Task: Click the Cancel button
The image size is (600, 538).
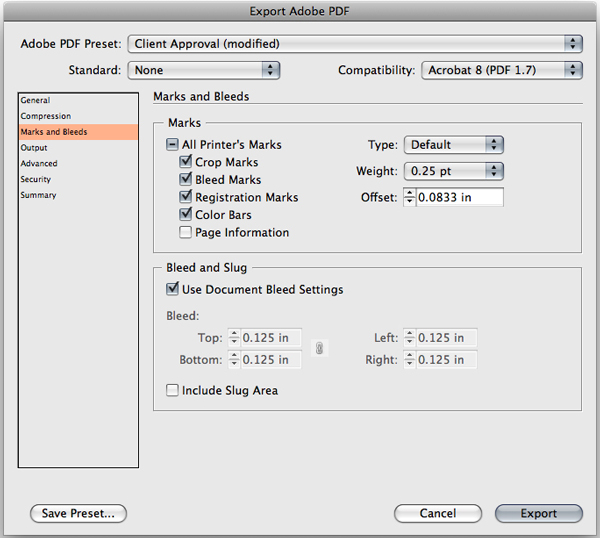Action: [x=438, y=513]
